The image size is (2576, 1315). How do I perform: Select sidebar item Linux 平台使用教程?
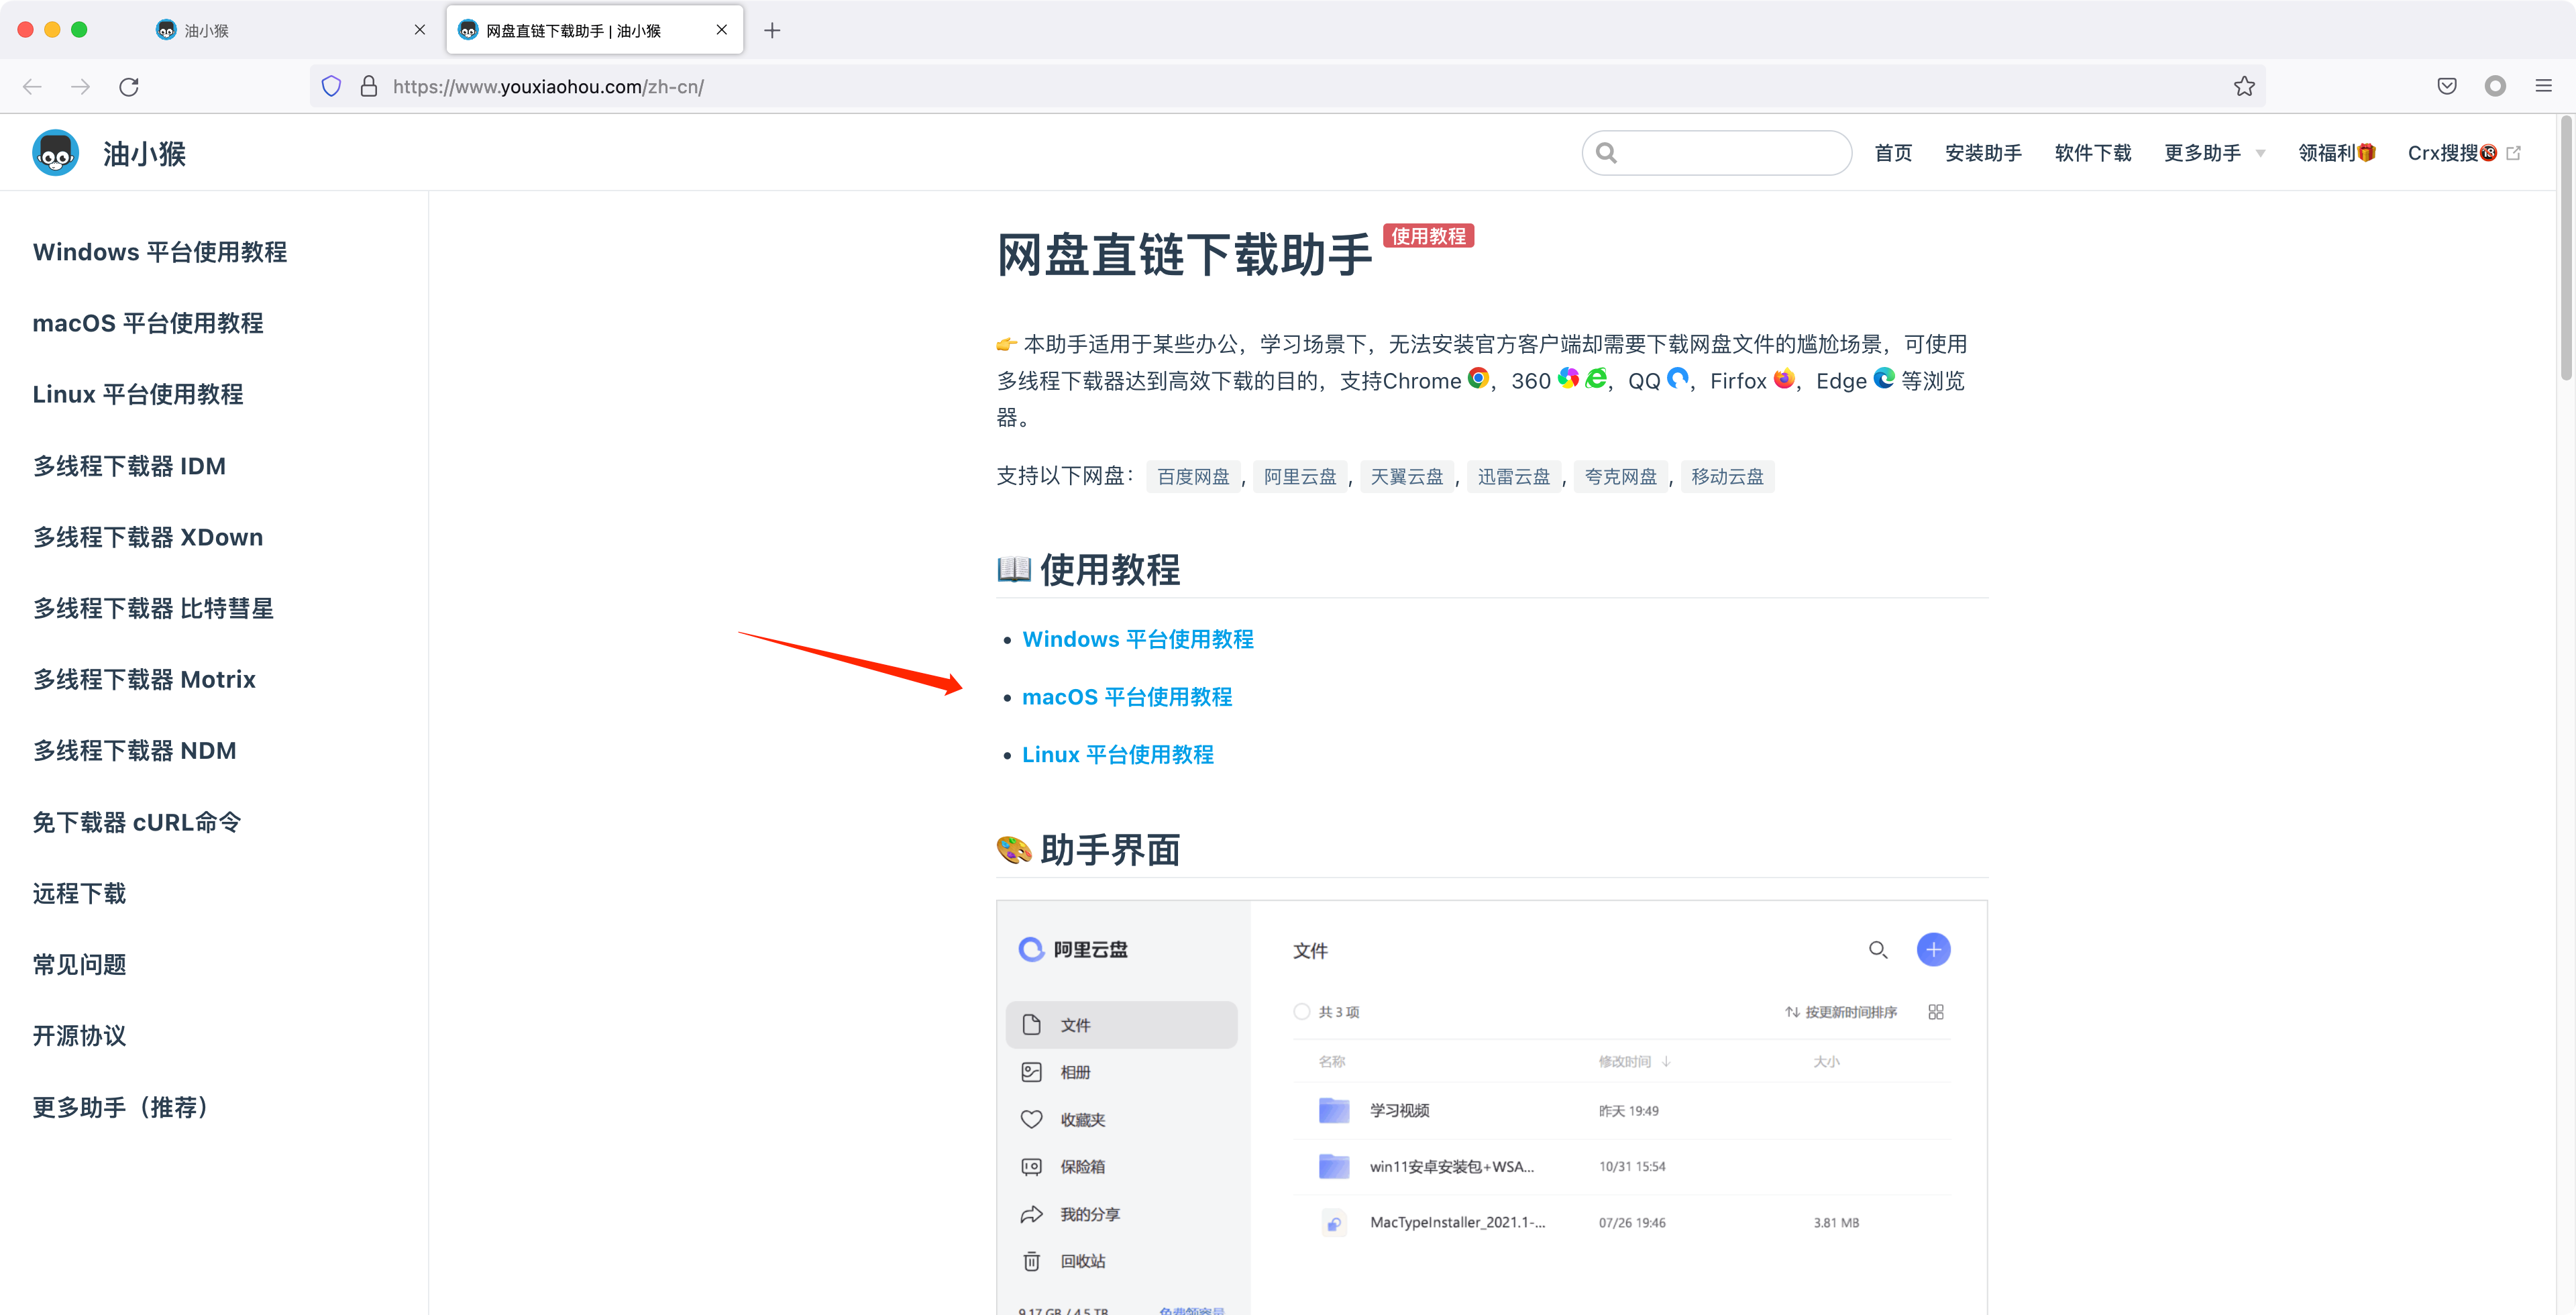coord(138,394)
